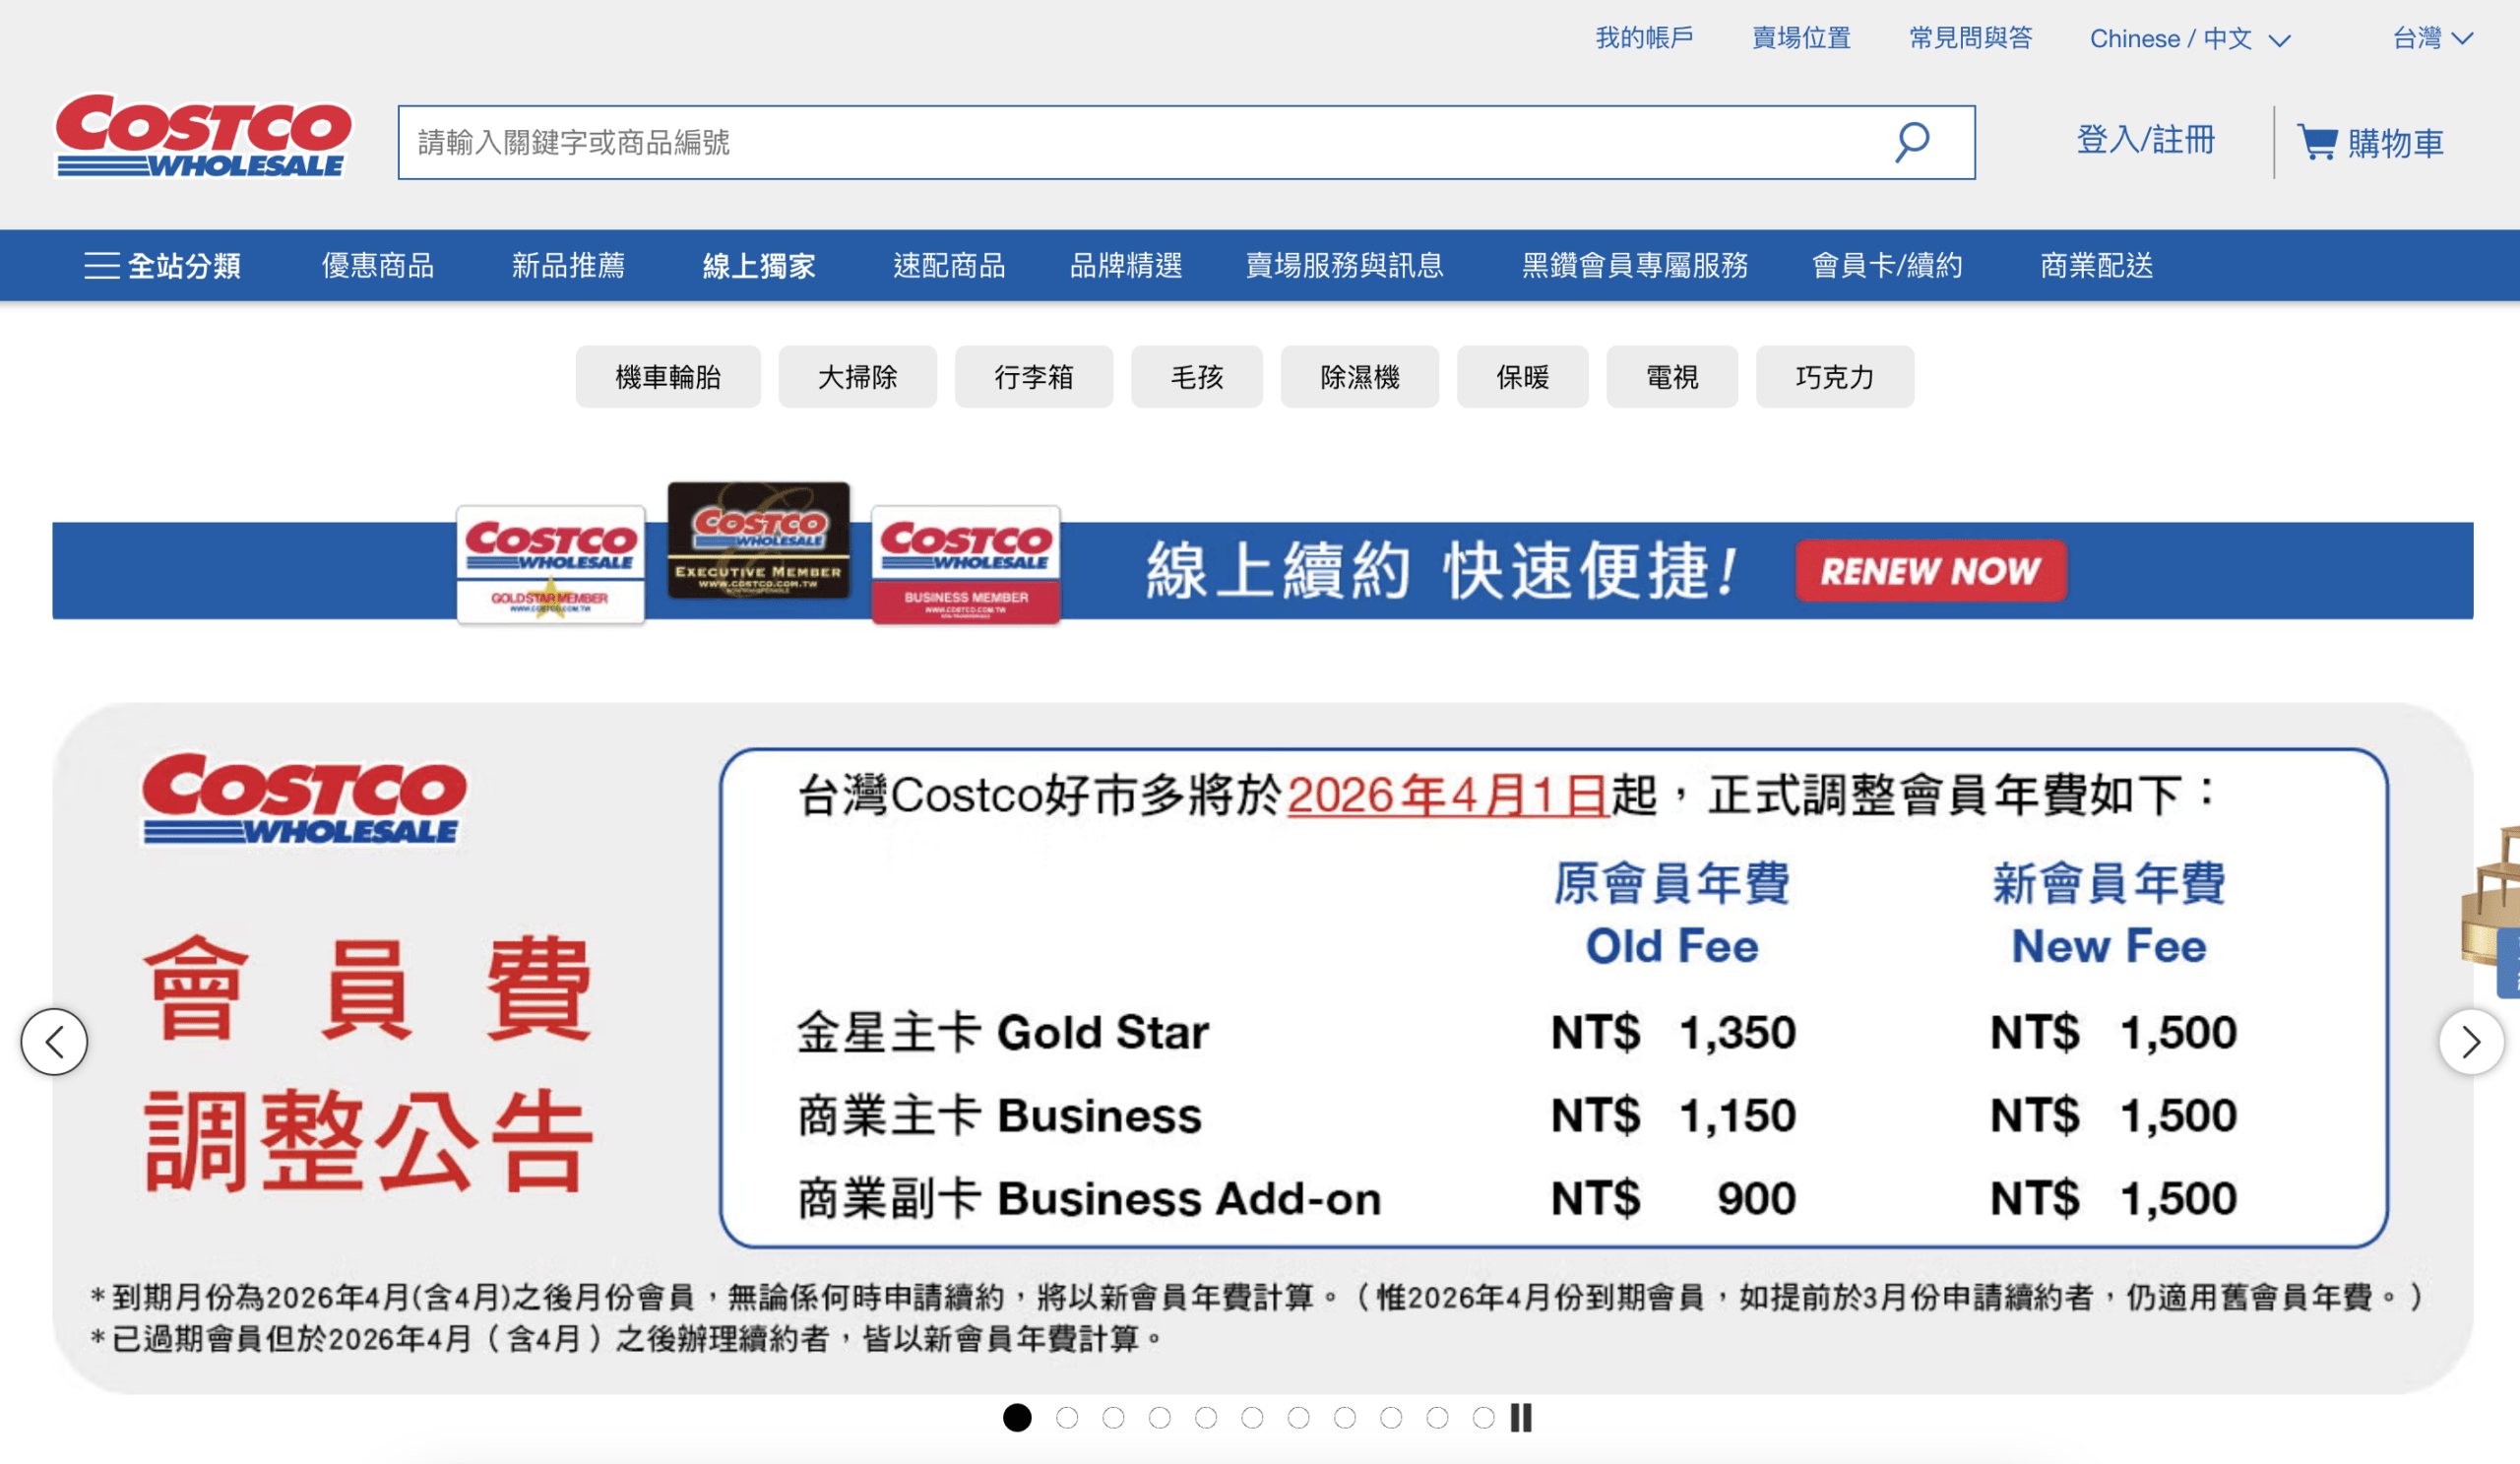
Task: Select the fifth carousel dot indicator
Action: coord(1206,1417)
